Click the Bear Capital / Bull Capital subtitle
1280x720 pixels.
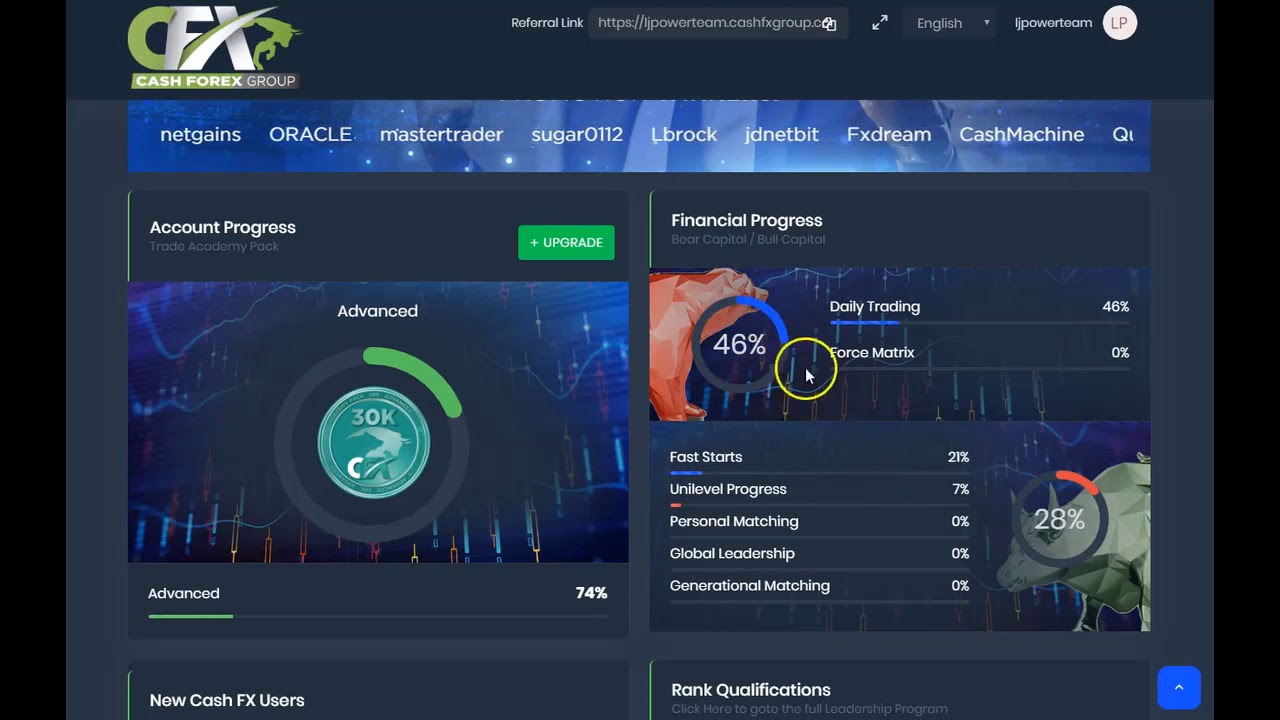coord(748,239)
